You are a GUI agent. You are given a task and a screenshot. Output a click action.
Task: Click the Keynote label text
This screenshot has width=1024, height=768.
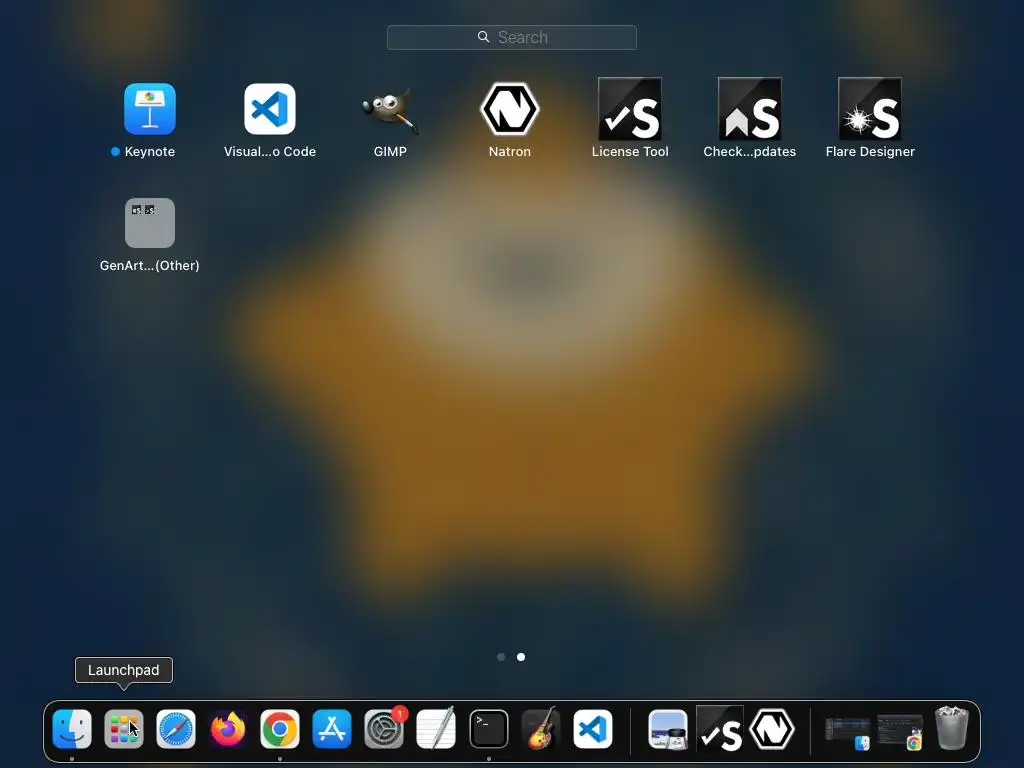(150, 152)
